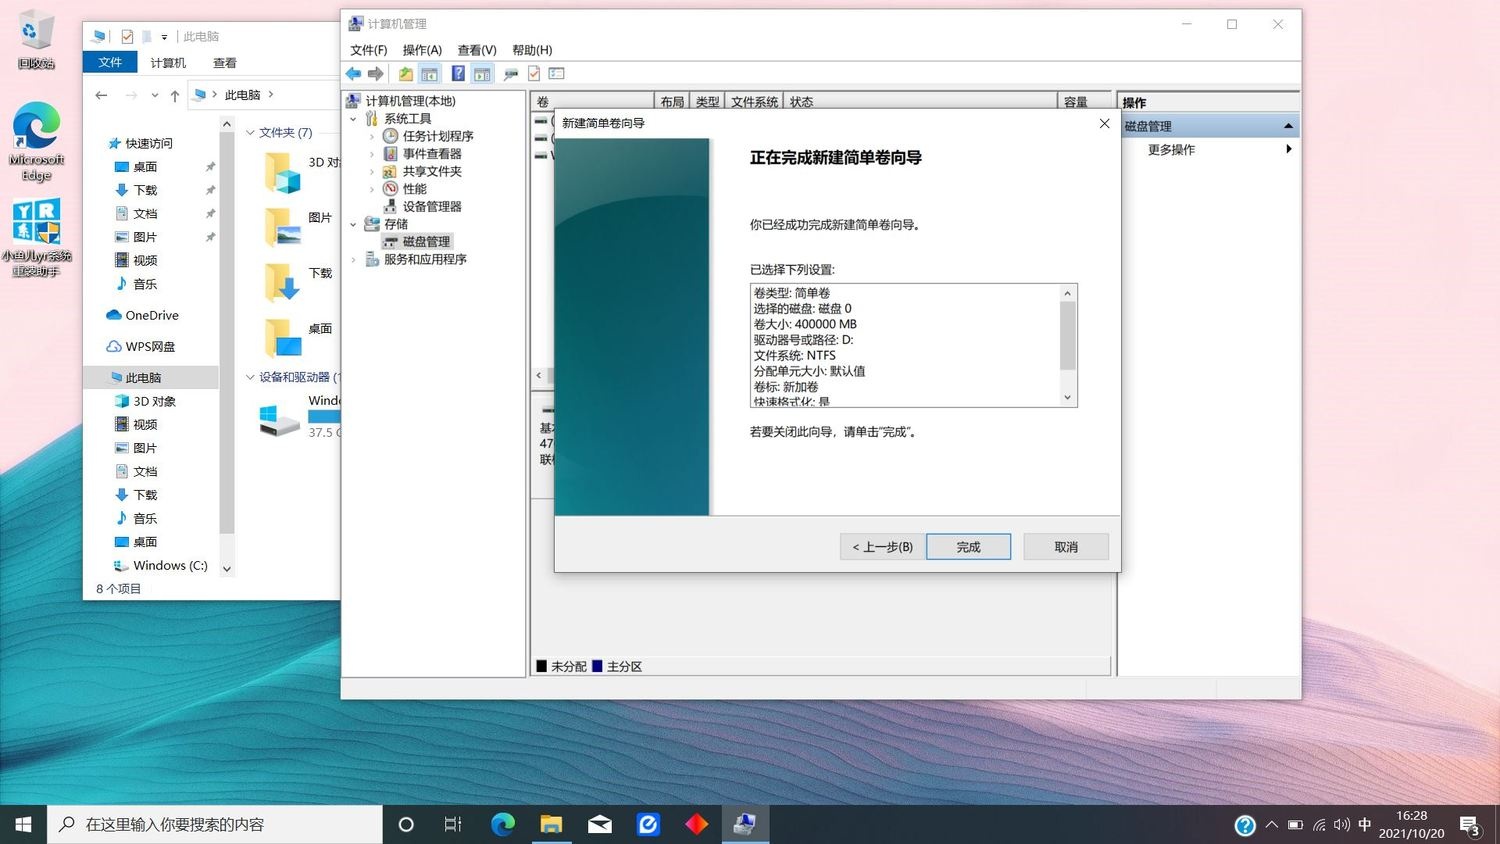Select OneDrive in Explorer navigation pane

click(151, 315)
